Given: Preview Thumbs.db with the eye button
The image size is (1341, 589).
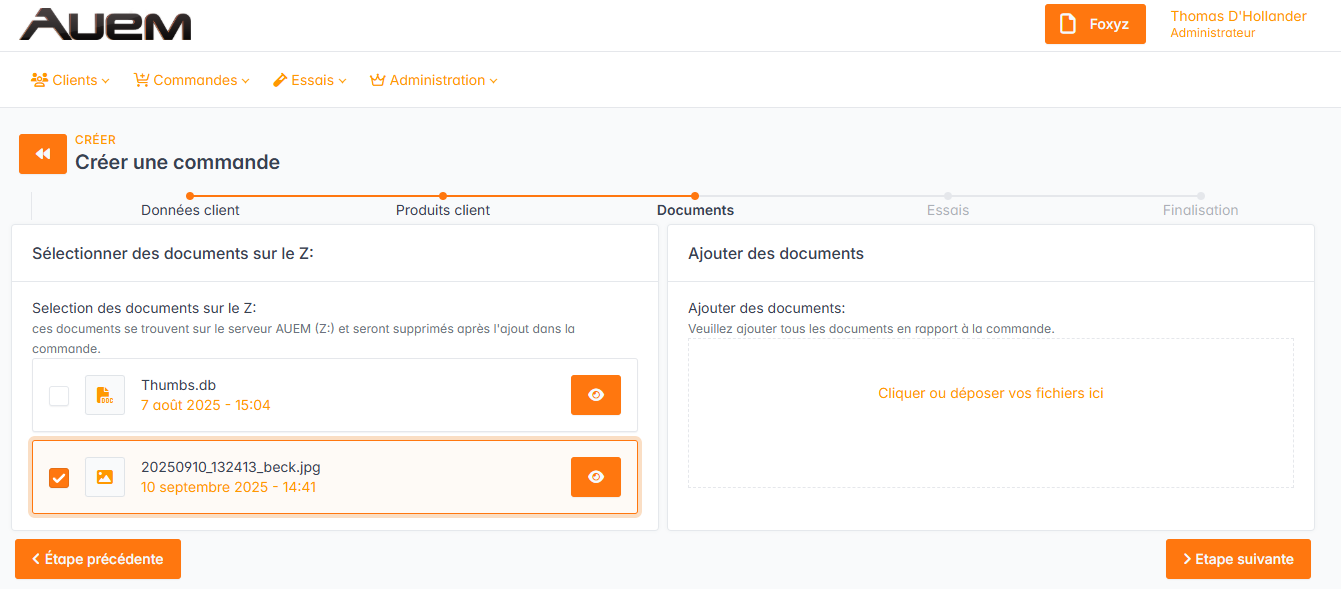Looking at the screenshot, I should (x=595, y=395).
